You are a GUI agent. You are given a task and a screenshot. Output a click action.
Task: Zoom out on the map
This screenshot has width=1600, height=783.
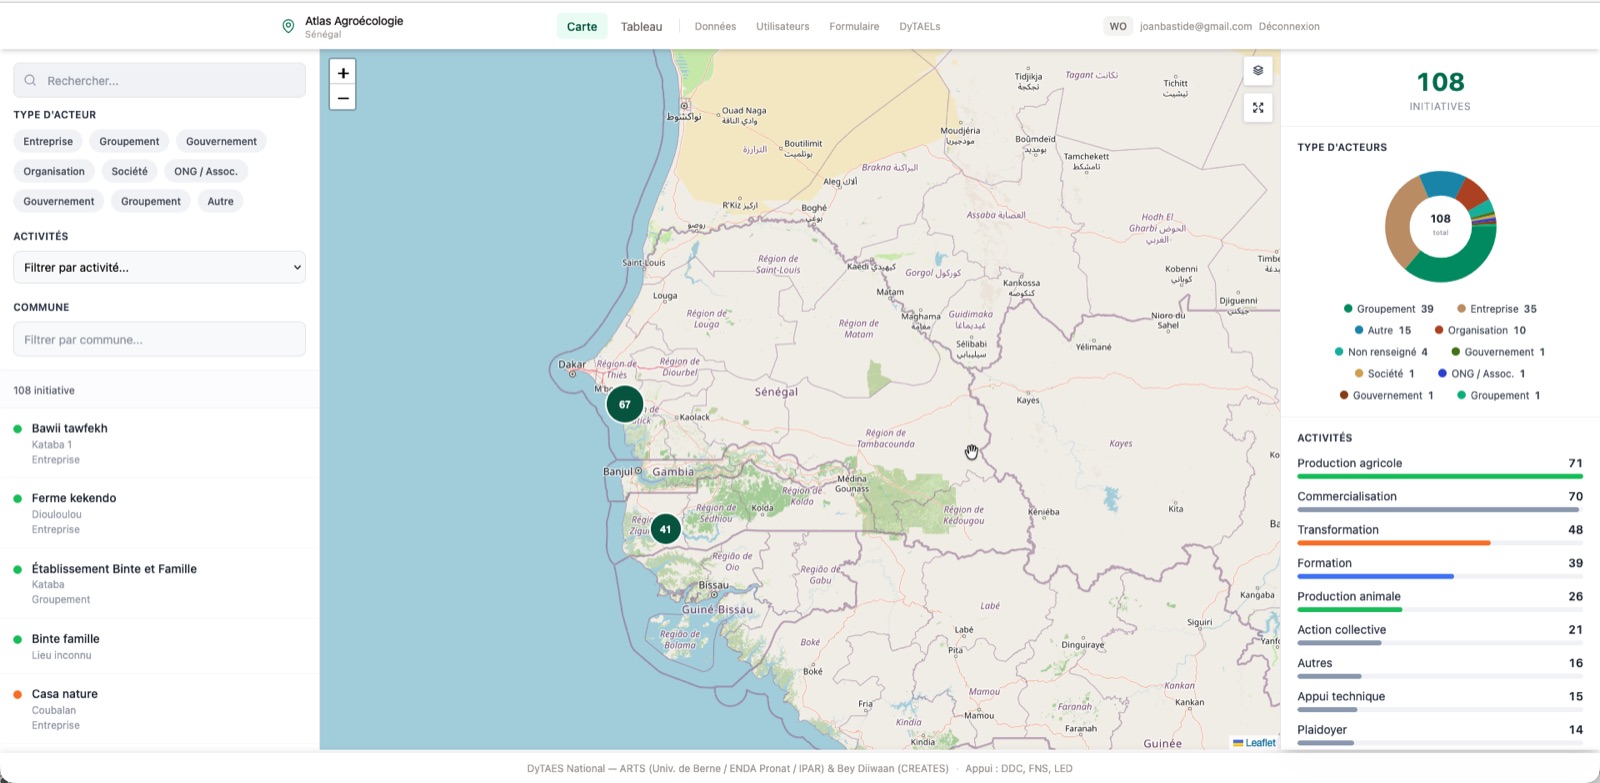[343, 98]
